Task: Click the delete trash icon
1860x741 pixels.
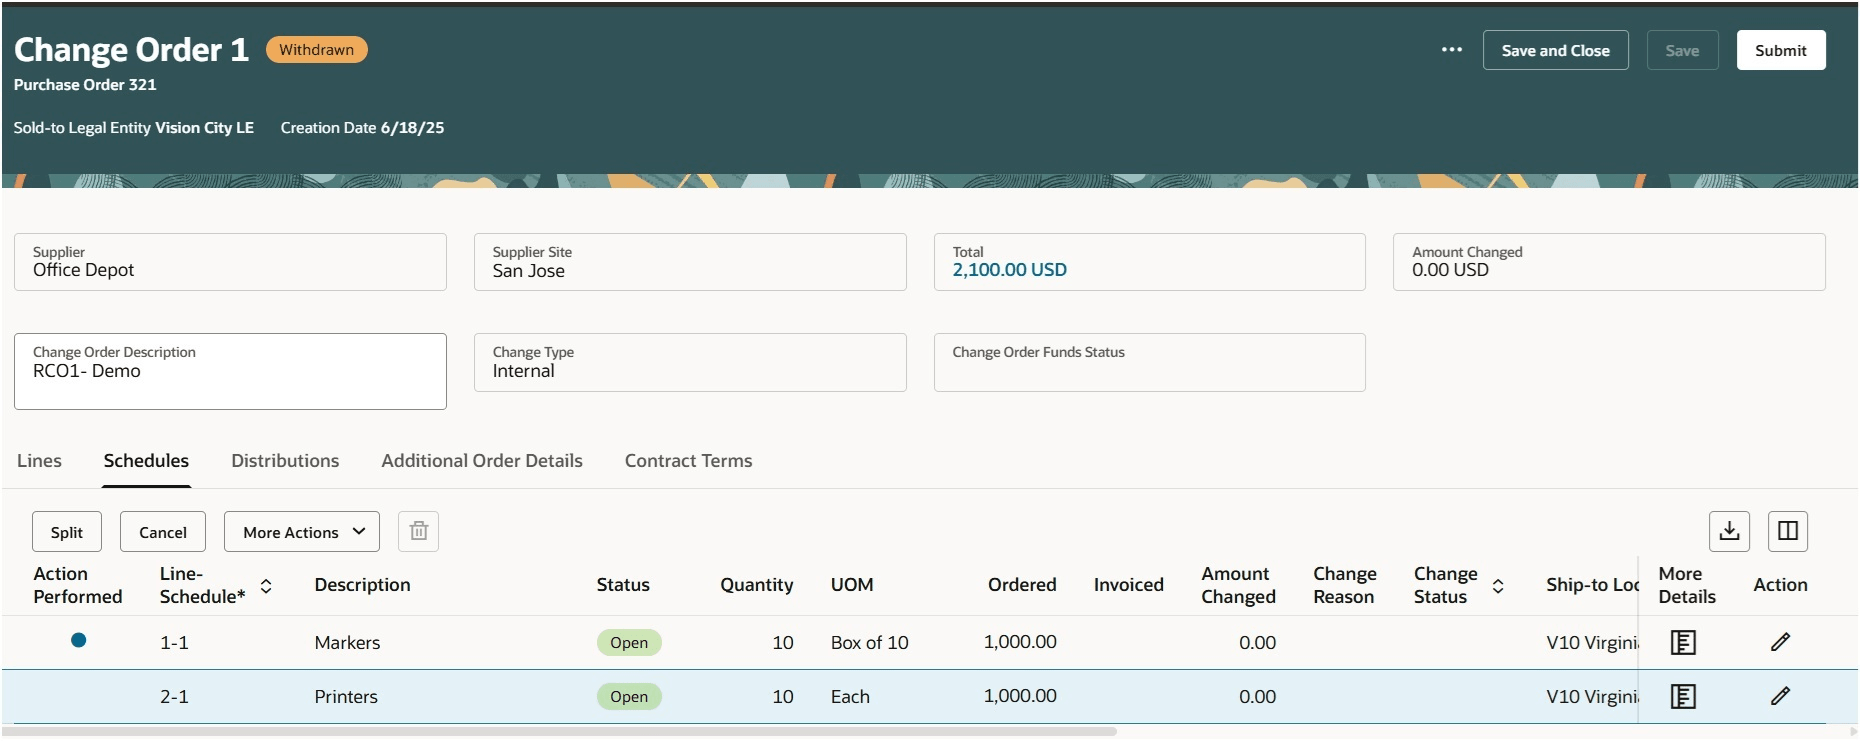Action: click(x=419, y=531)
